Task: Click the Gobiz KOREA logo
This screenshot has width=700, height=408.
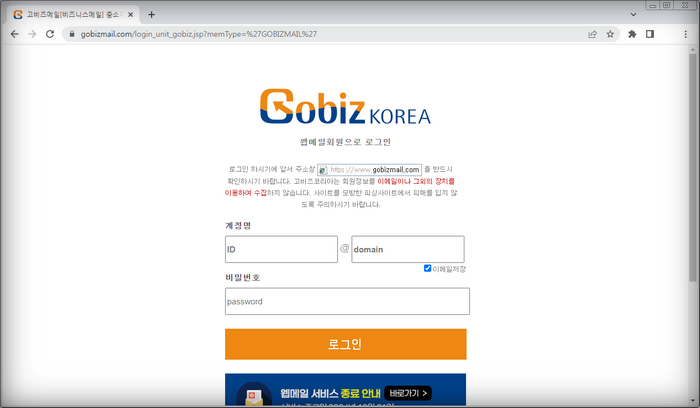Action: [345, 106]
